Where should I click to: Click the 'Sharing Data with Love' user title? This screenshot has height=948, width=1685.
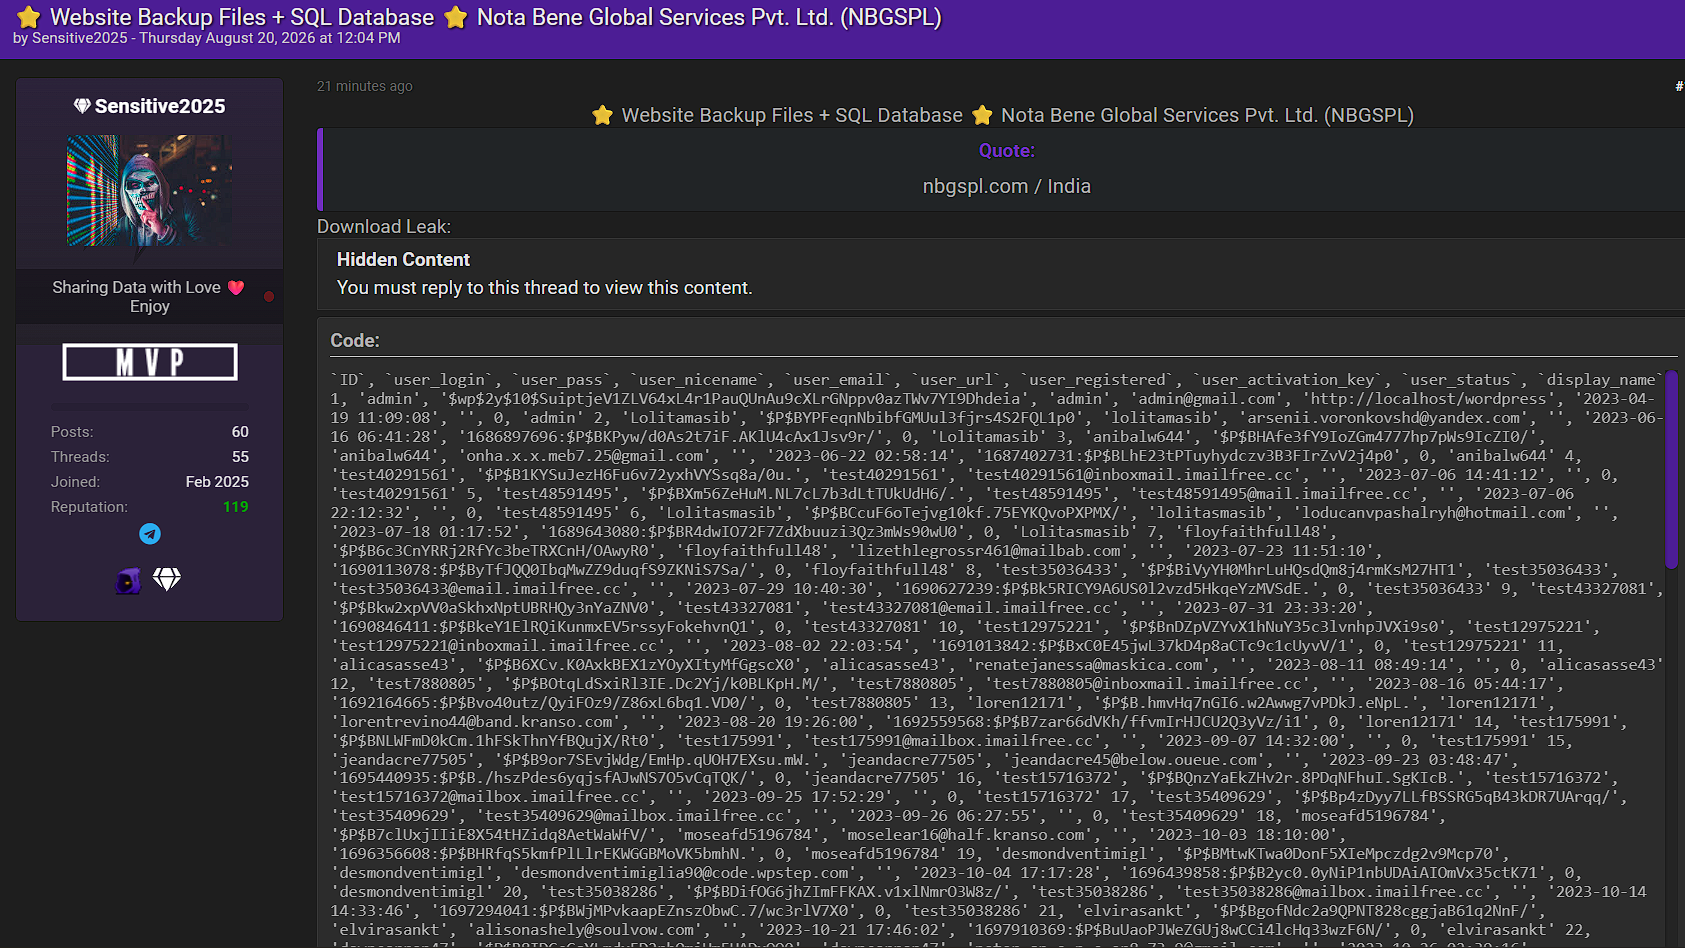coord(136,287)
